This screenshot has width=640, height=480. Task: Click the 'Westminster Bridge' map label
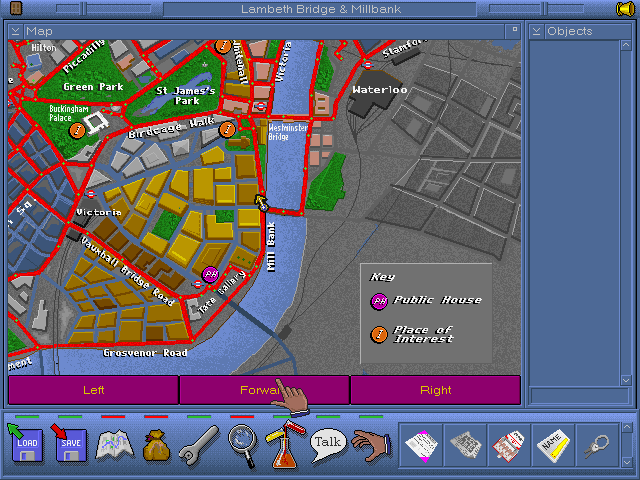(x=287, y=132)
